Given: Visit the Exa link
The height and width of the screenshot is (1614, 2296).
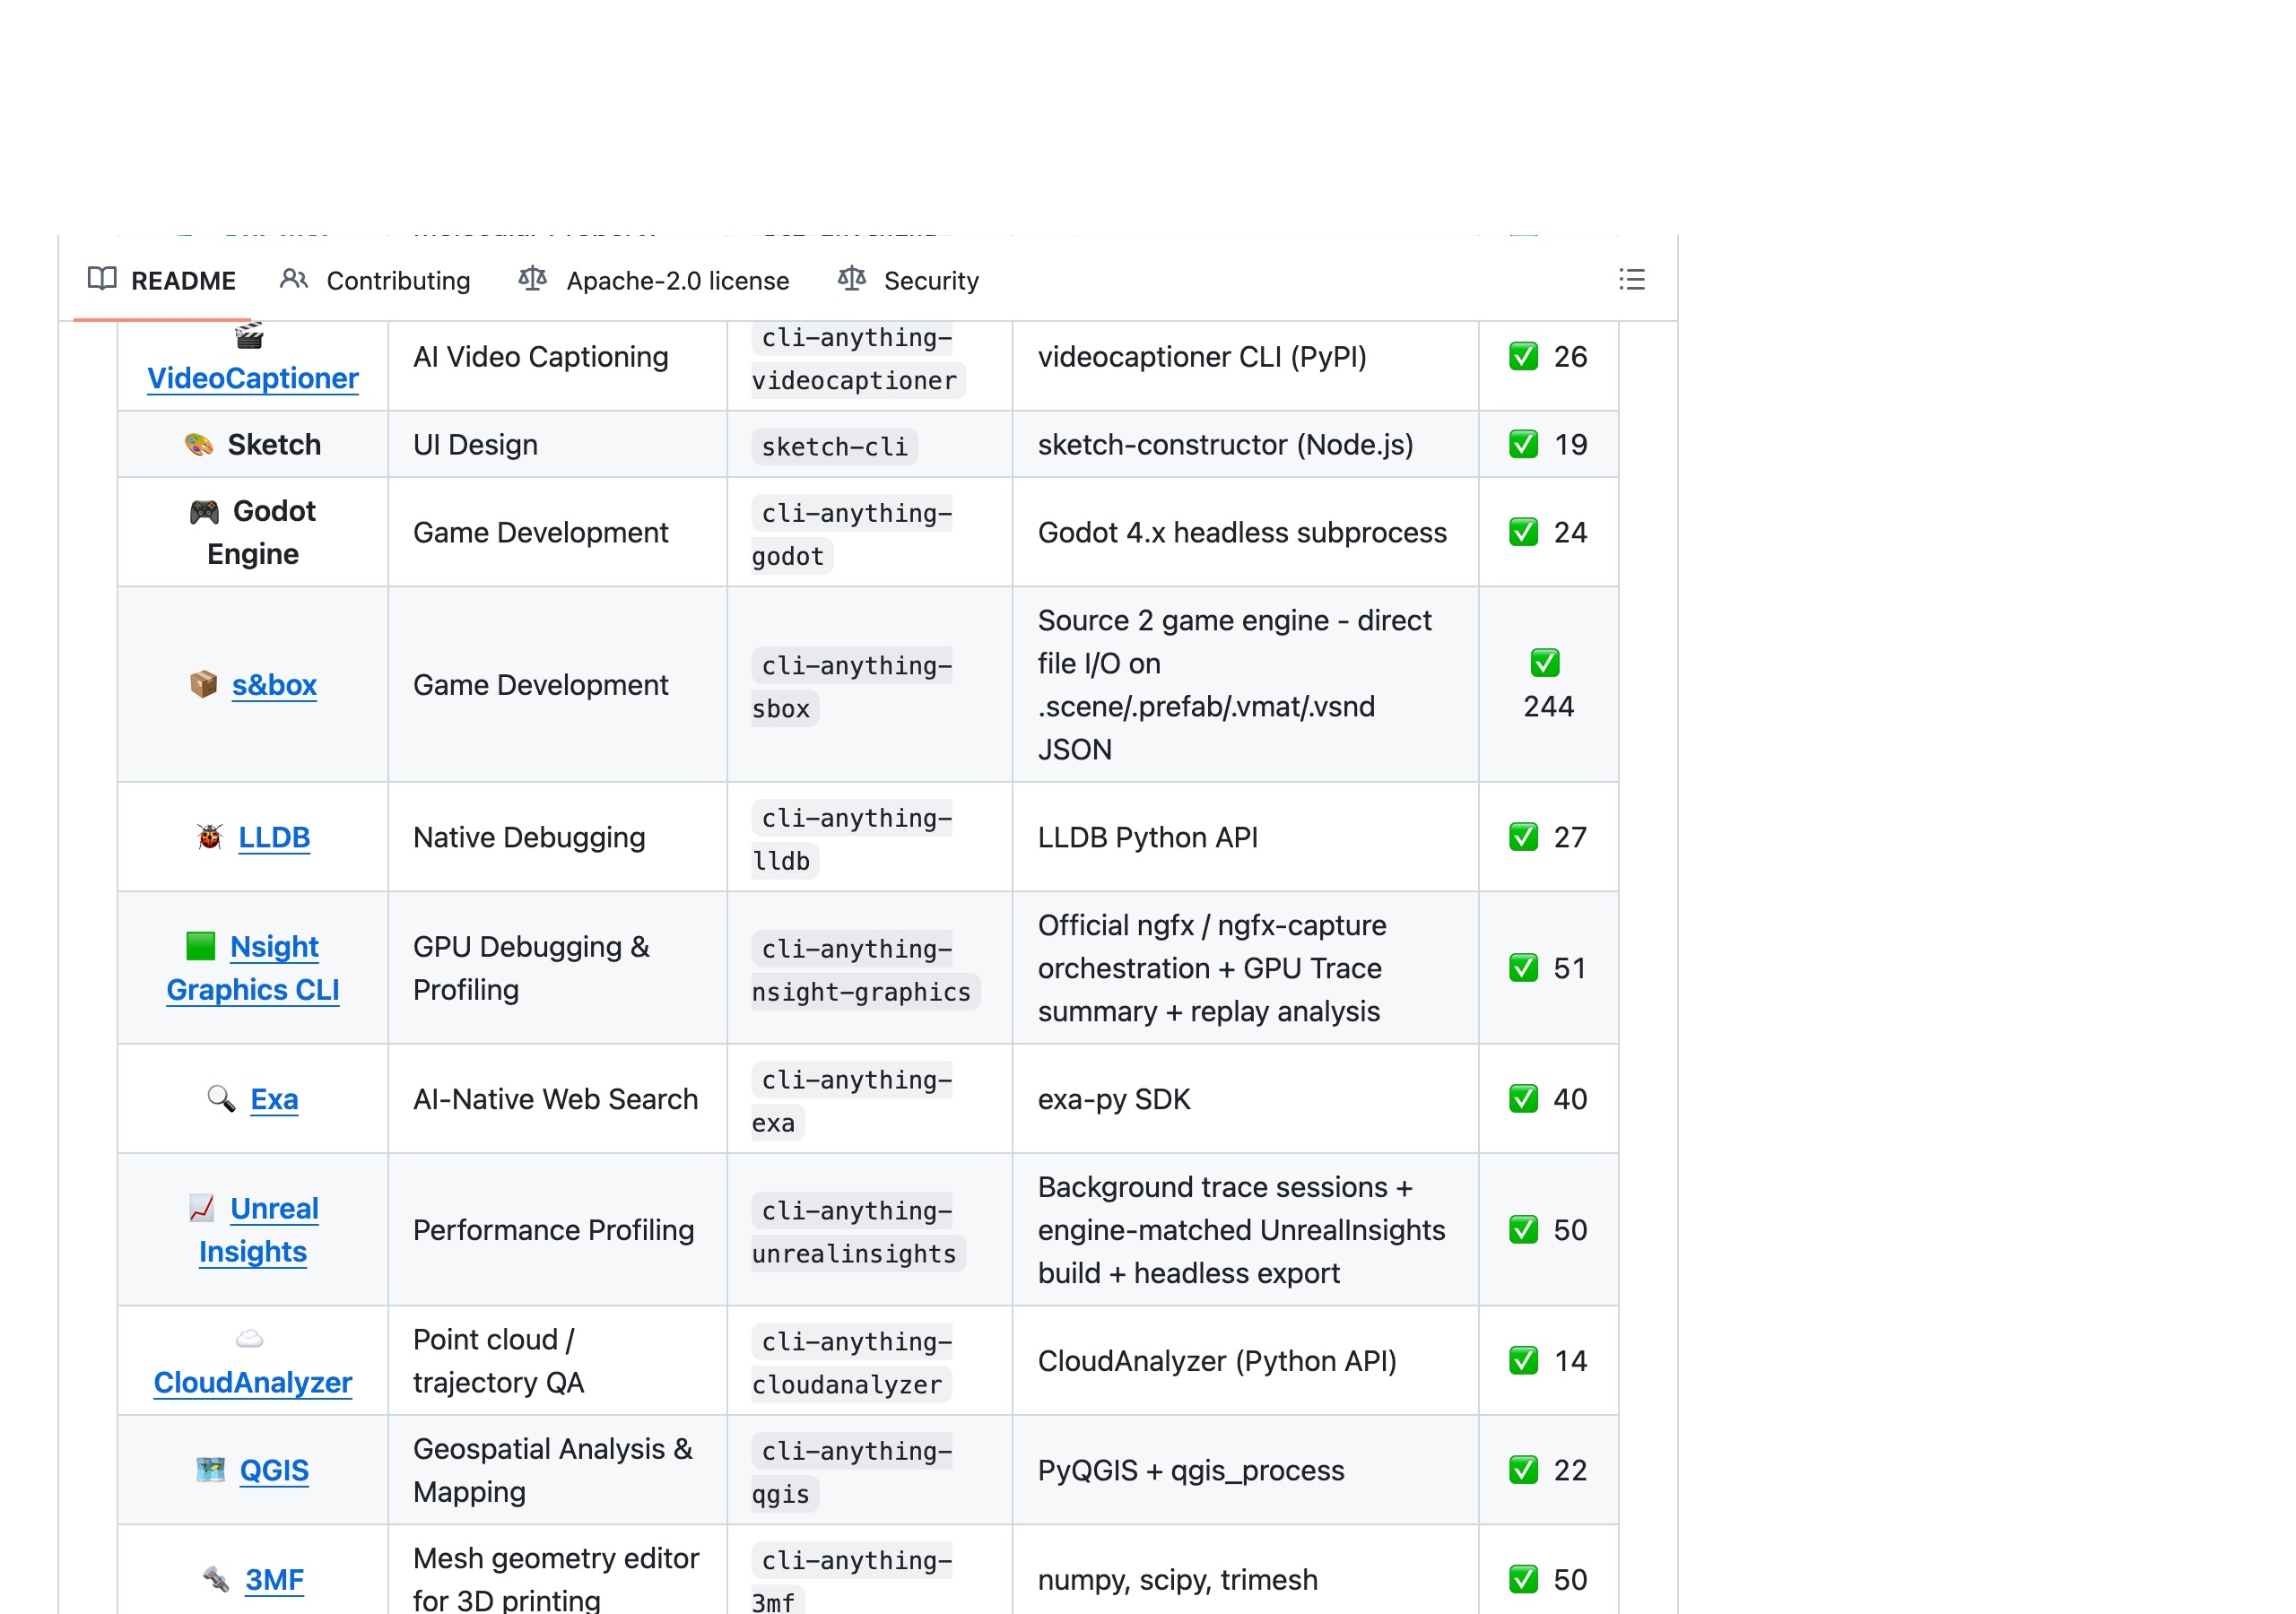Looking at the screenshot, I should 274,1099.
